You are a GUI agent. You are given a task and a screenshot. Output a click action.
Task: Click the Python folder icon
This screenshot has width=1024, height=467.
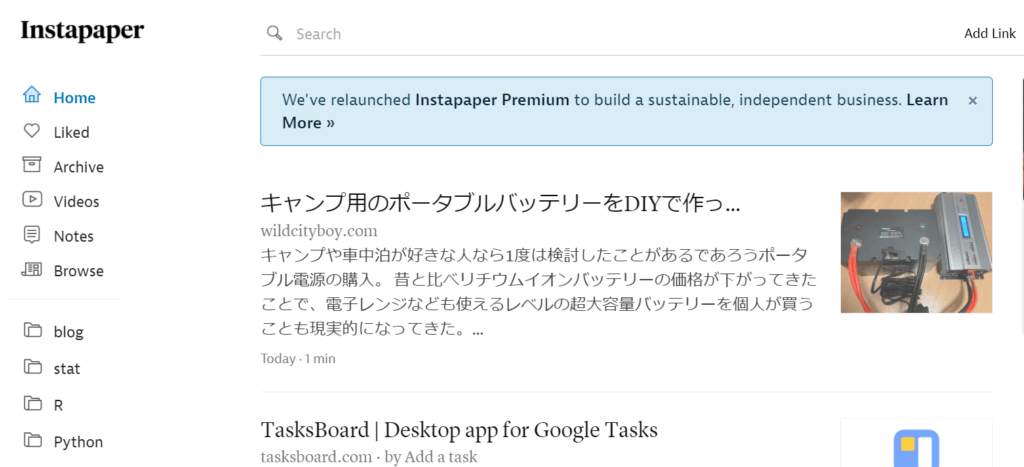[x=31, y=440]
